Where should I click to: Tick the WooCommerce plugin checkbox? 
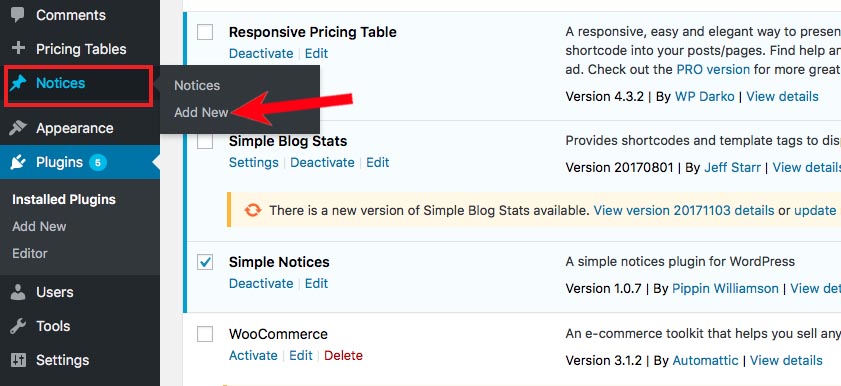click(205, 334)
